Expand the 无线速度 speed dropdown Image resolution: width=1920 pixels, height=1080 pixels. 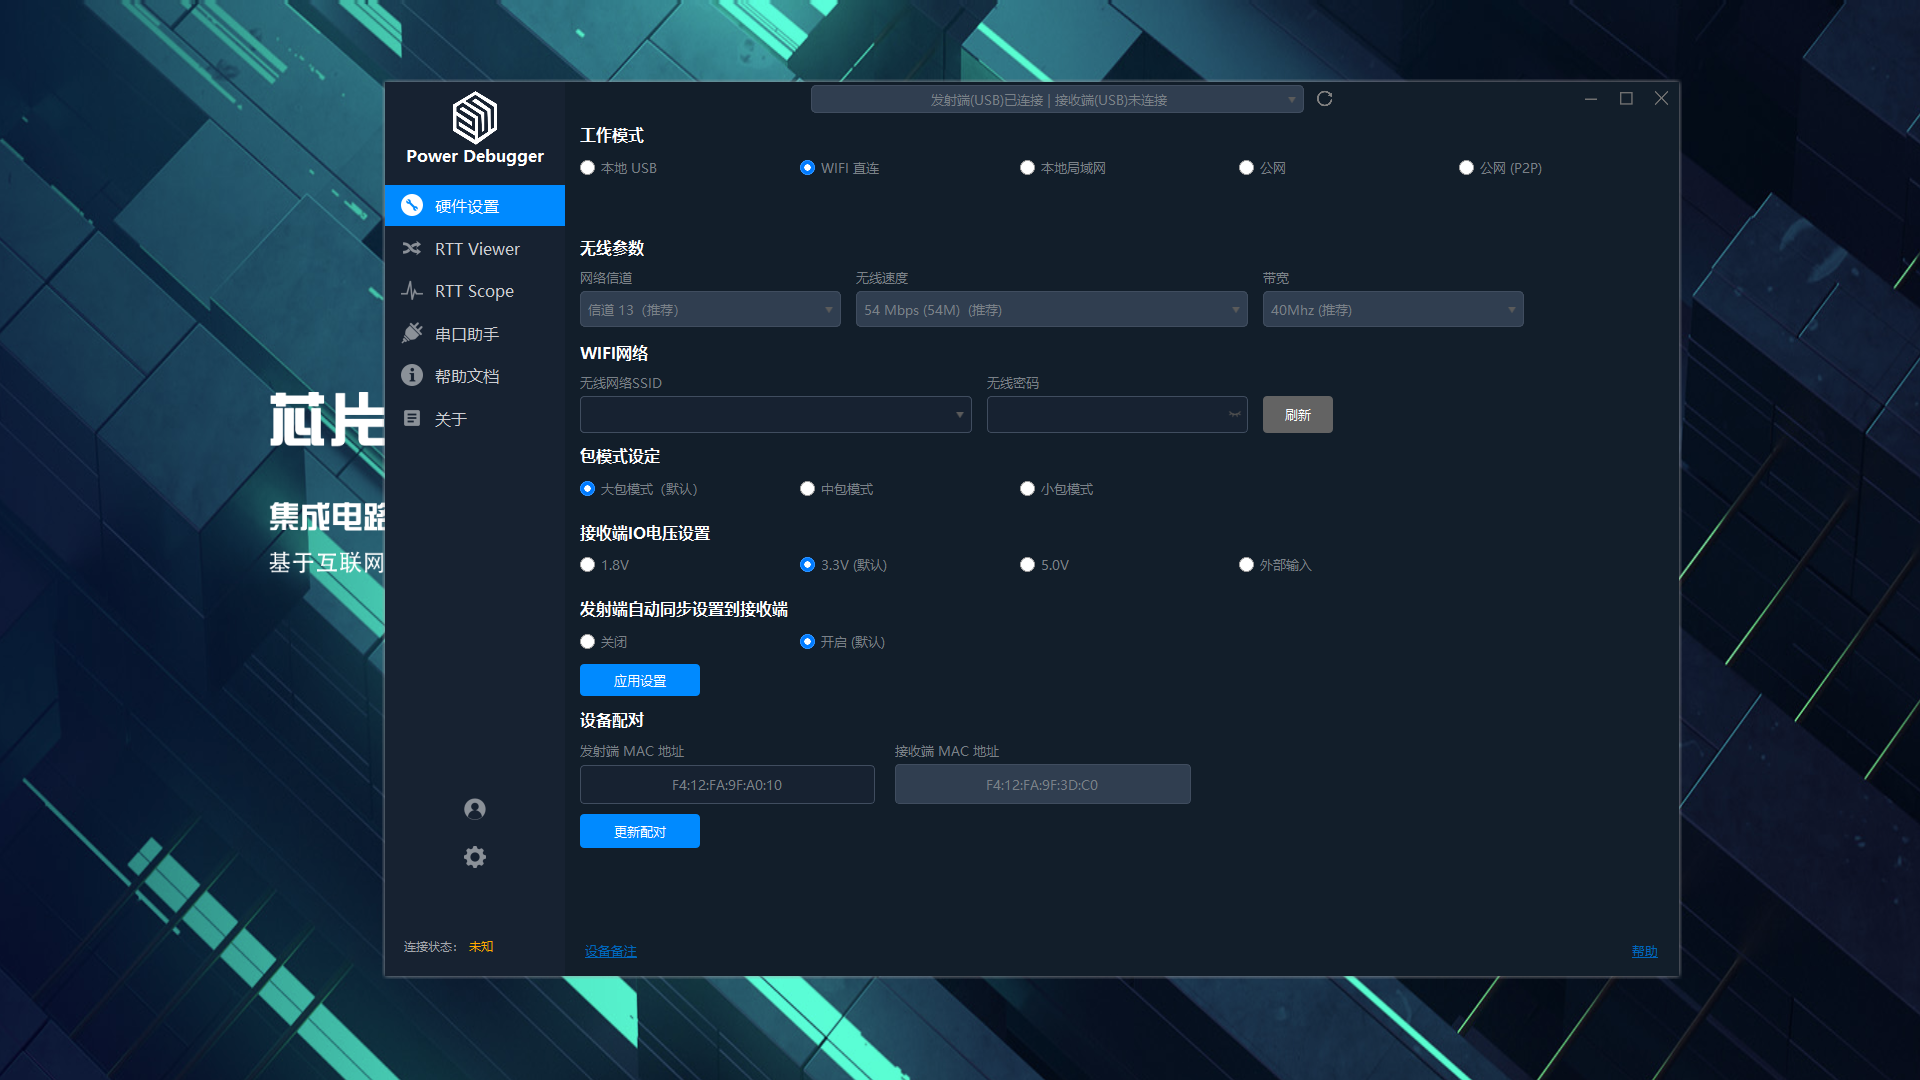[x=1051, y=309]
